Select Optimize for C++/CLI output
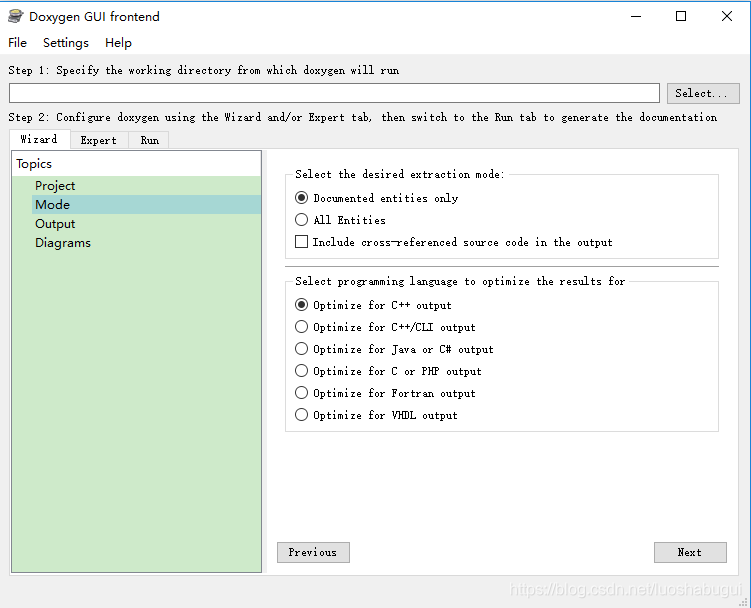The image size is (751, 608). [x=385, y=327]
